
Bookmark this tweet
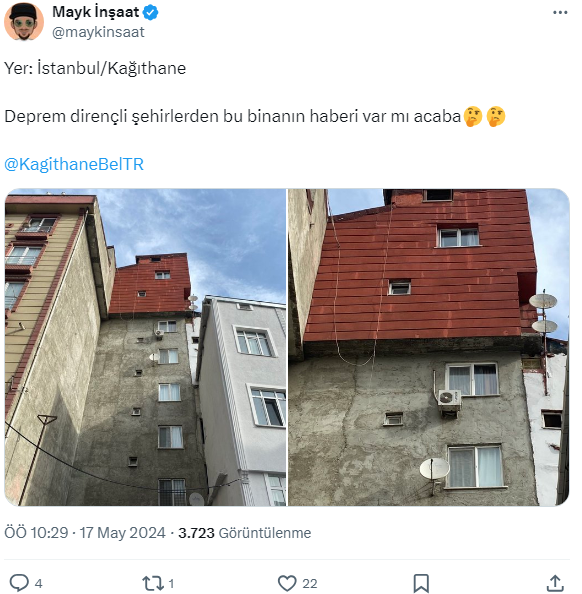point(421,583)
